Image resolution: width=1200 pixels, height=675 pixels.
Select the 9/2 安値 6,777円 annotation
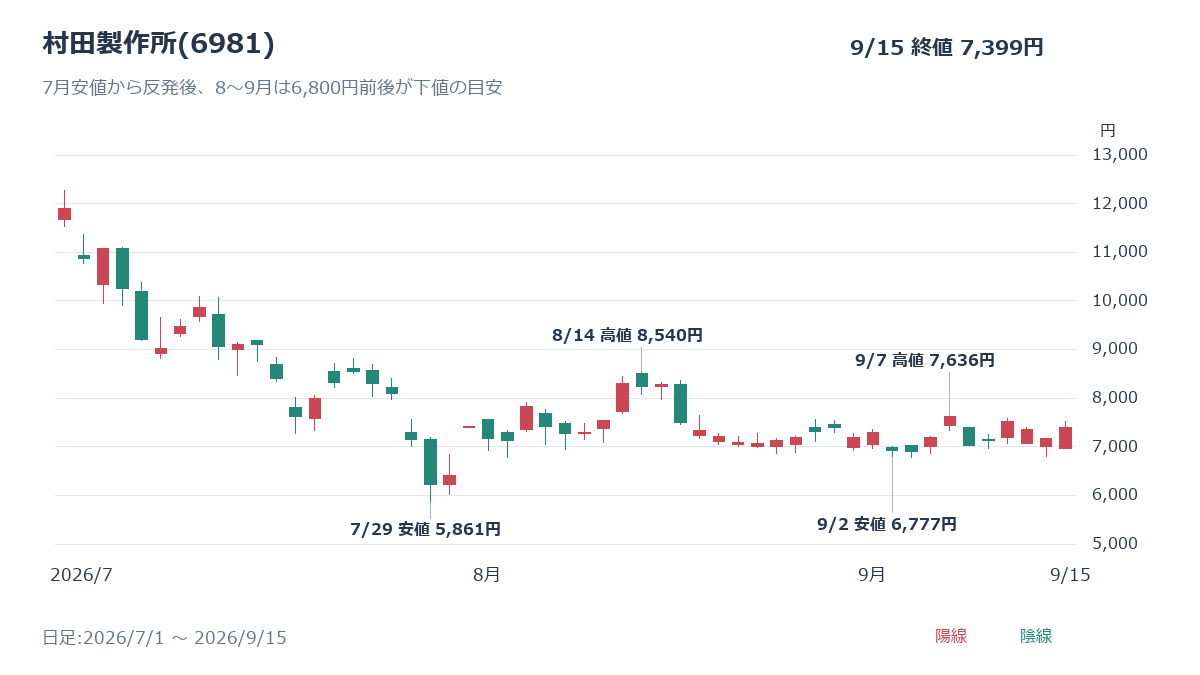coord(887,524)
